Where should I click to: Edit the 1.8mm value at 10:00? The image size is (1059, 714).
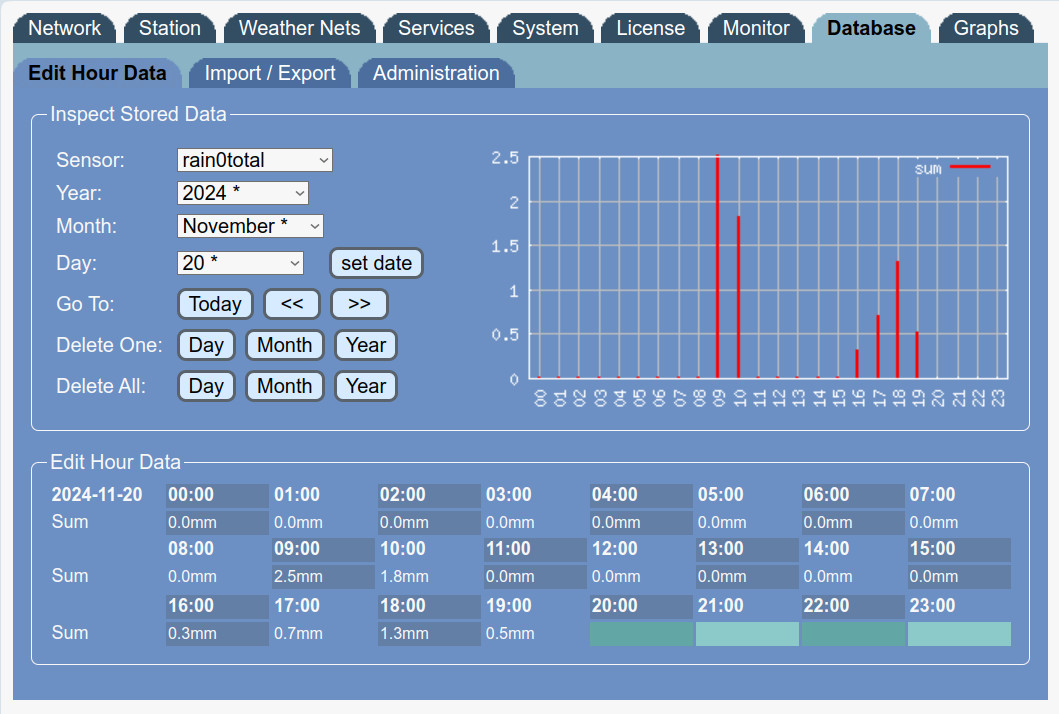430,577
